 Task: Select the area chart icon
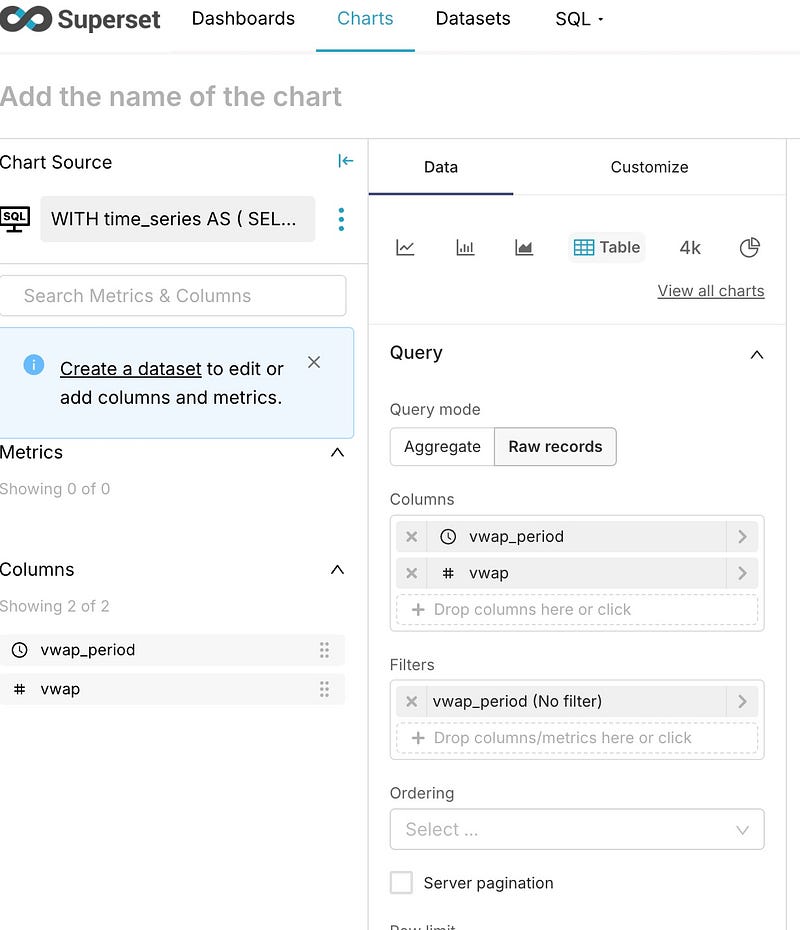click(524, 248)
